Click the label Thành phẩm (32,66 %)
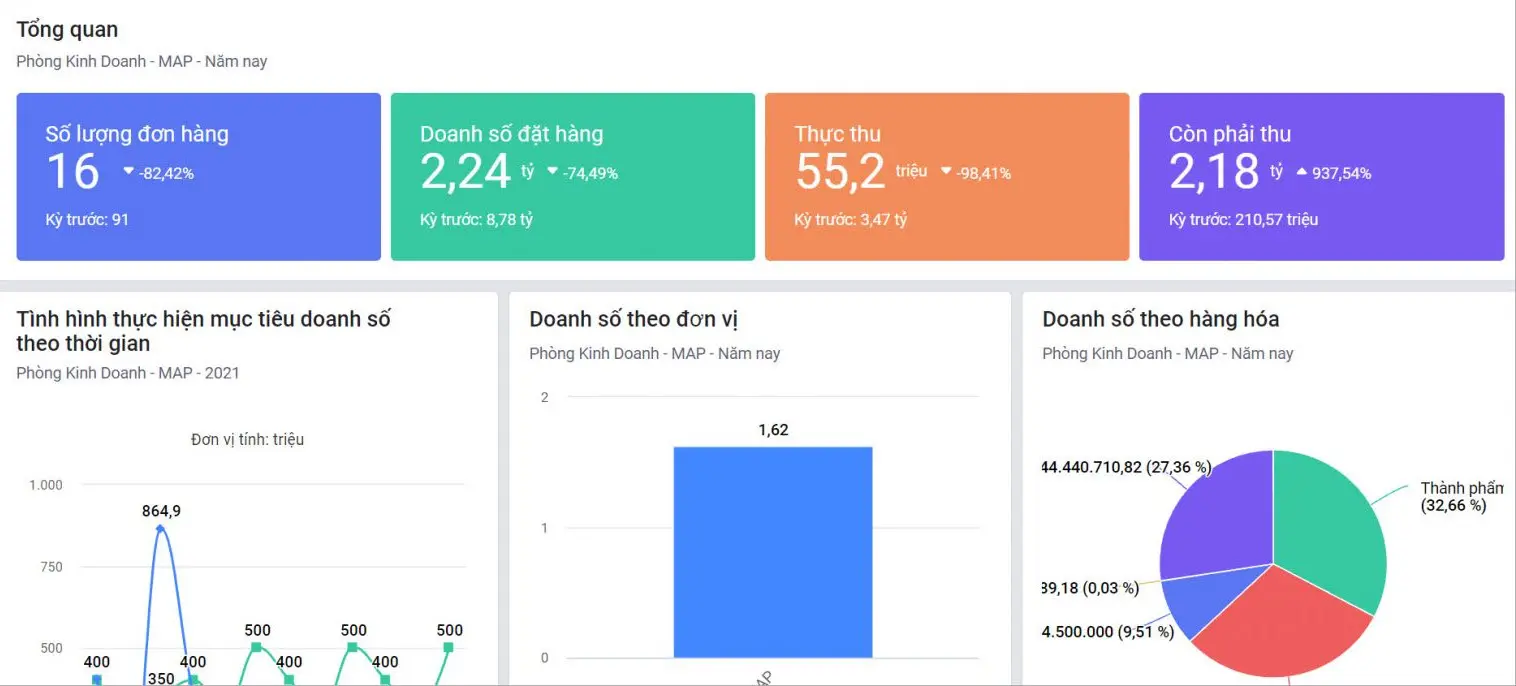 pyautogui.click(x=1461, y=497)
